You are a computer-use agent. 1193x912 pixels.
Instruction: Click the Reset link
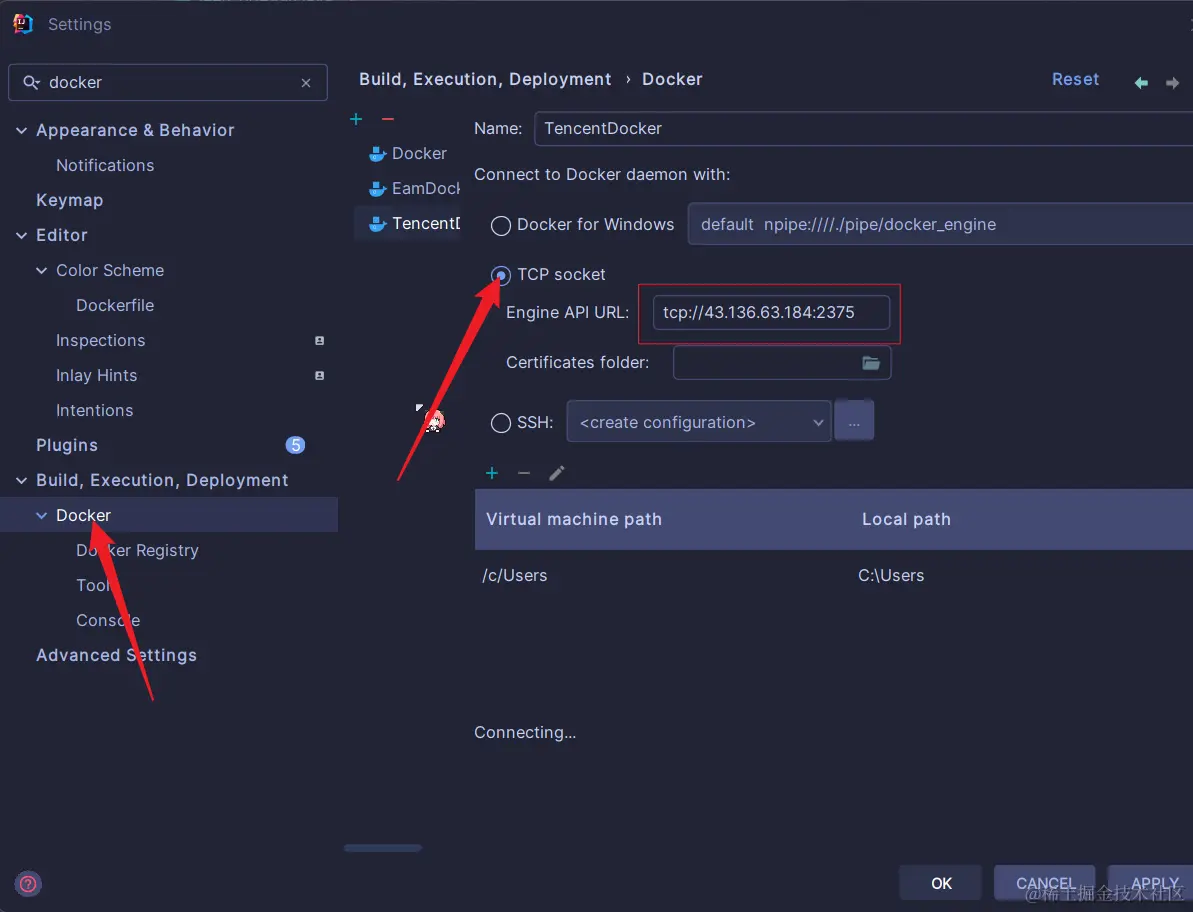1075,79
